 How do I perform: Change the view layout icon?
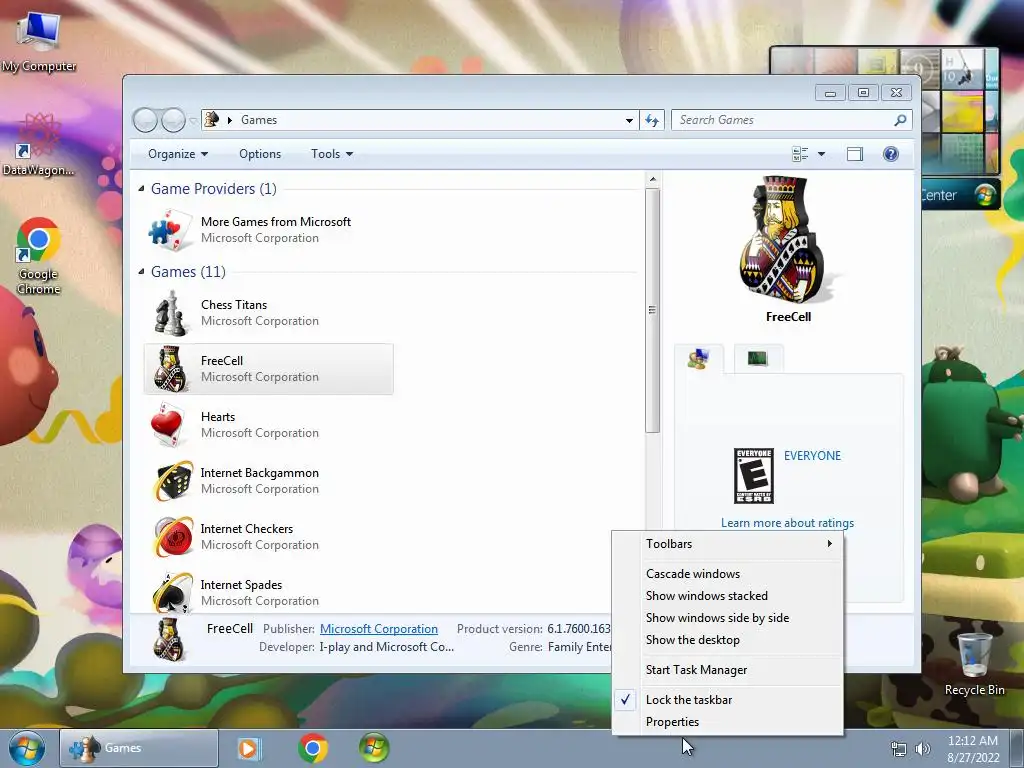pos(800,154)
